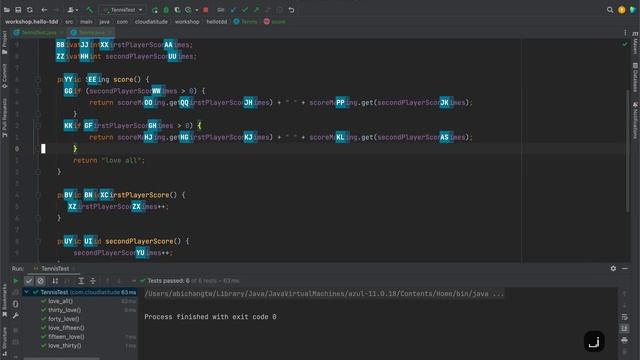
Task: Fold the score() method gutter marker
Action: tap(38, 80)
